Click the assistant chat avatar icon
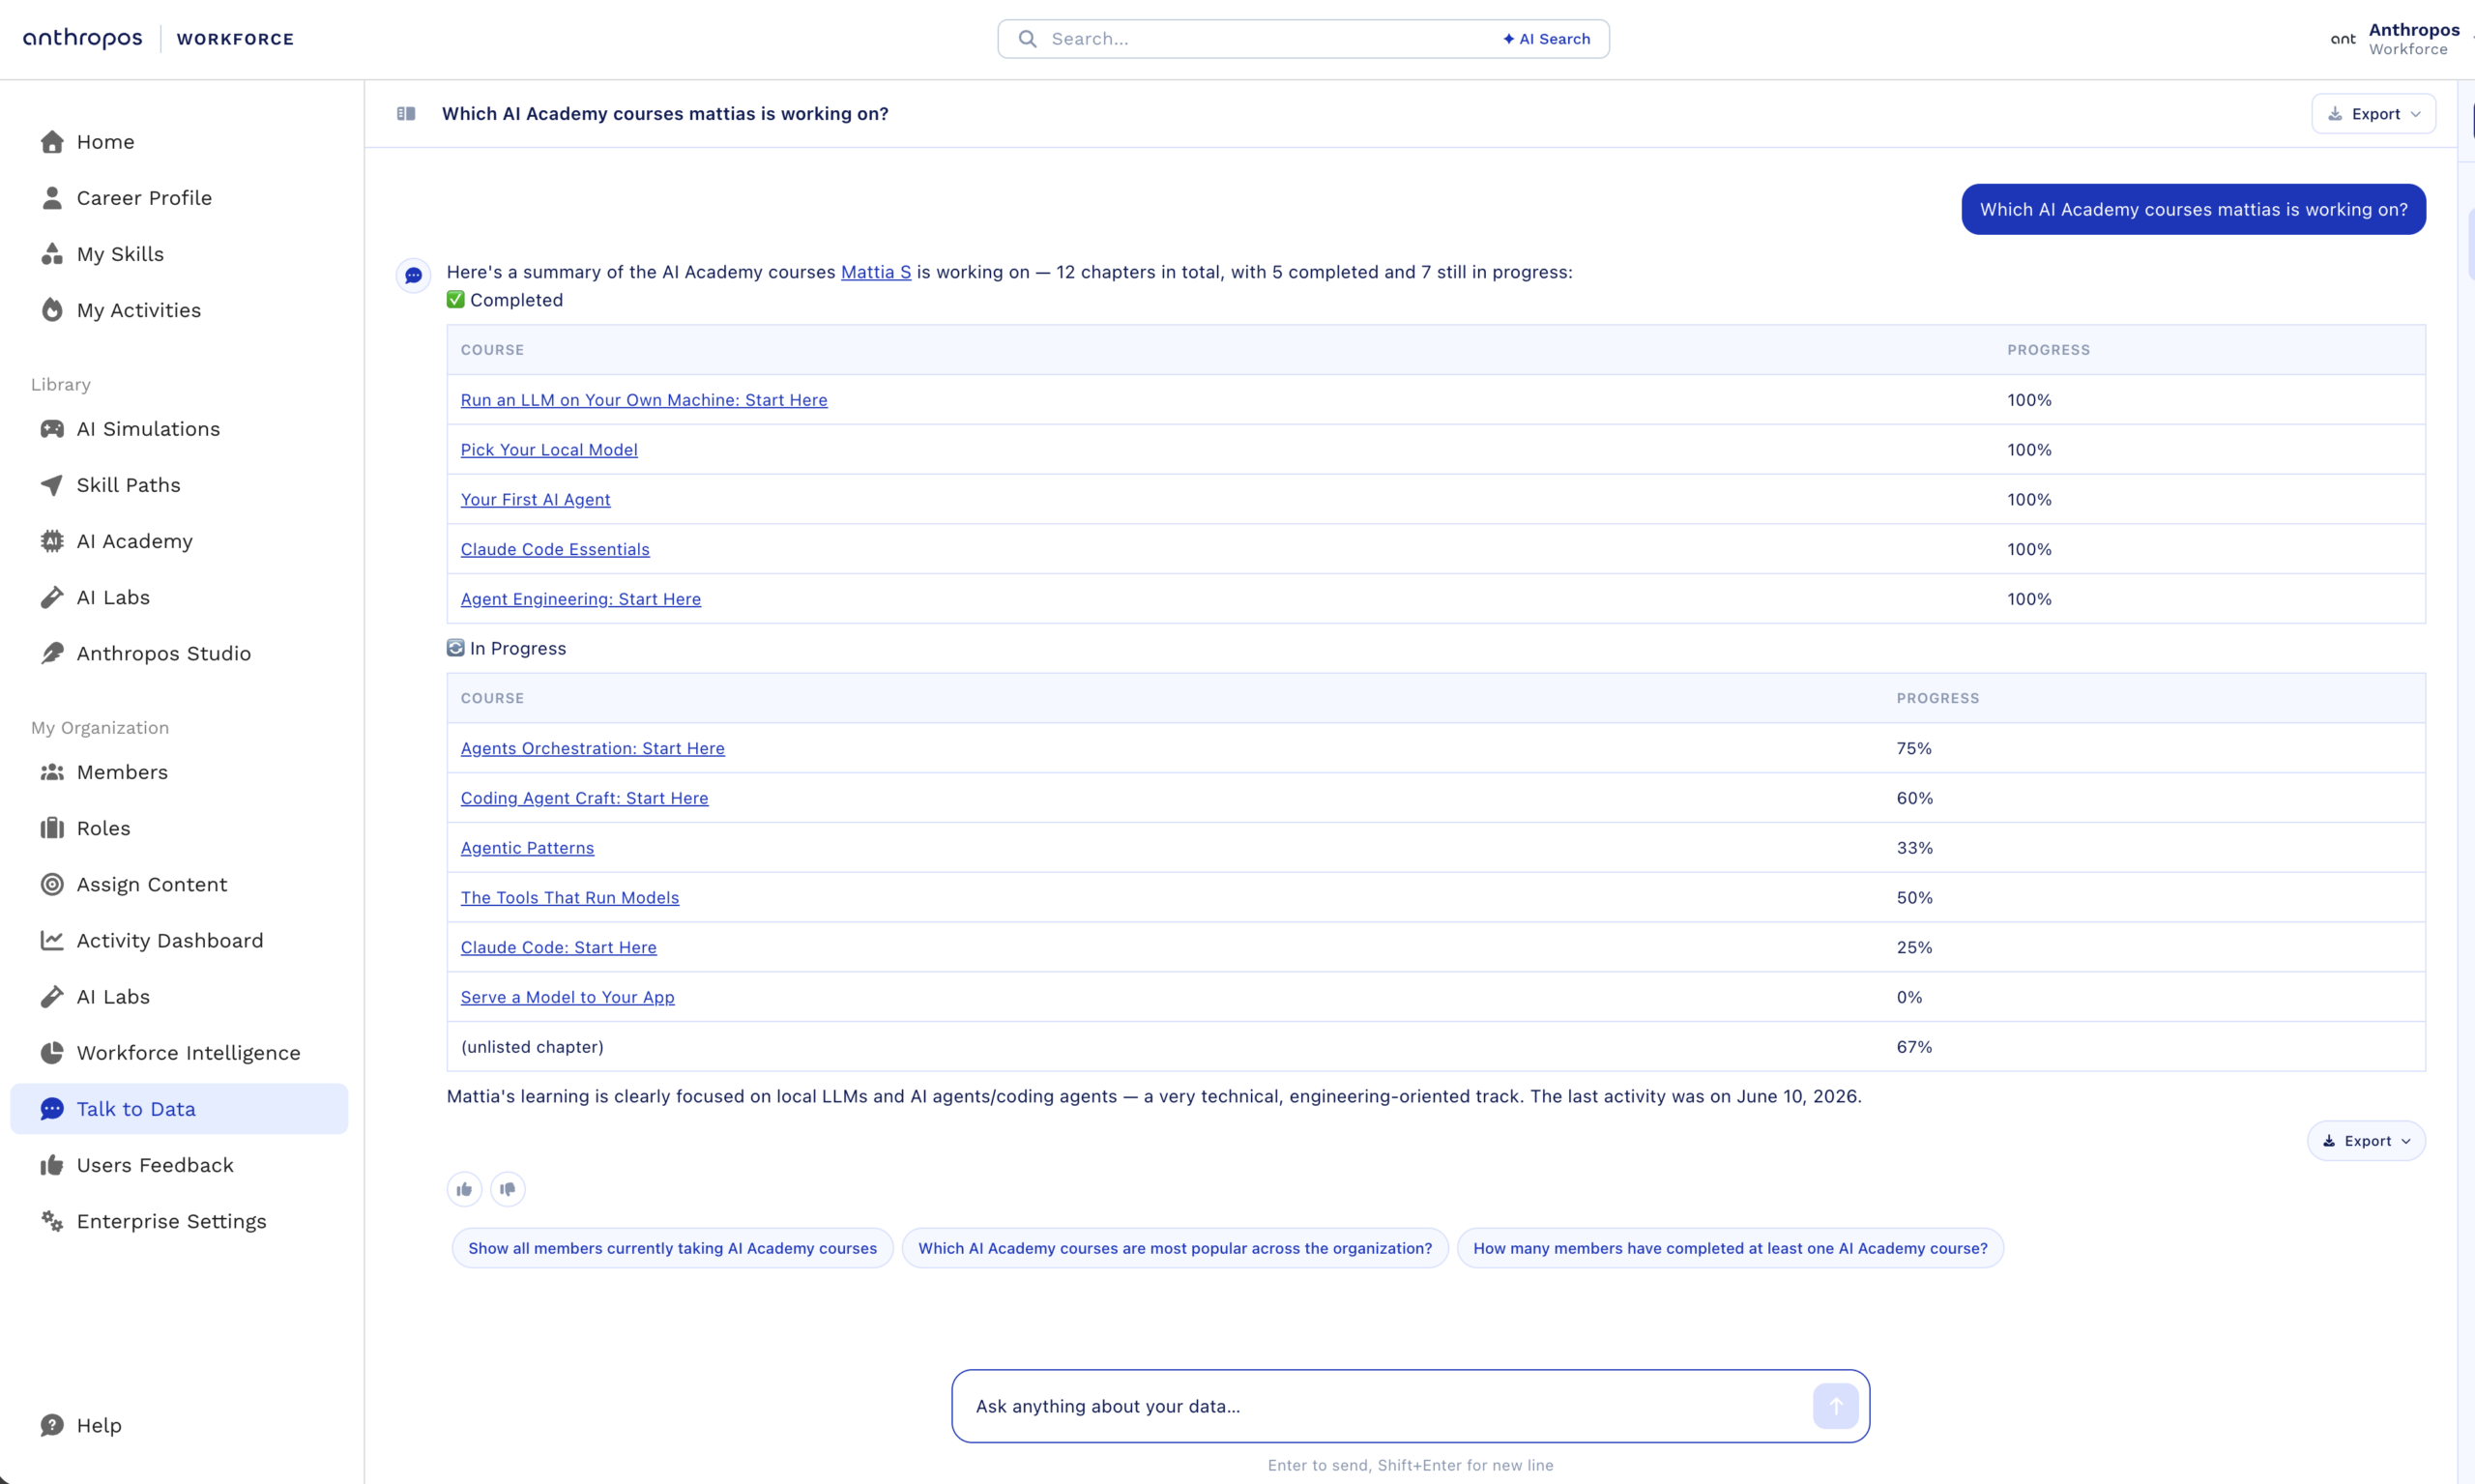 [x=413, y=275]
